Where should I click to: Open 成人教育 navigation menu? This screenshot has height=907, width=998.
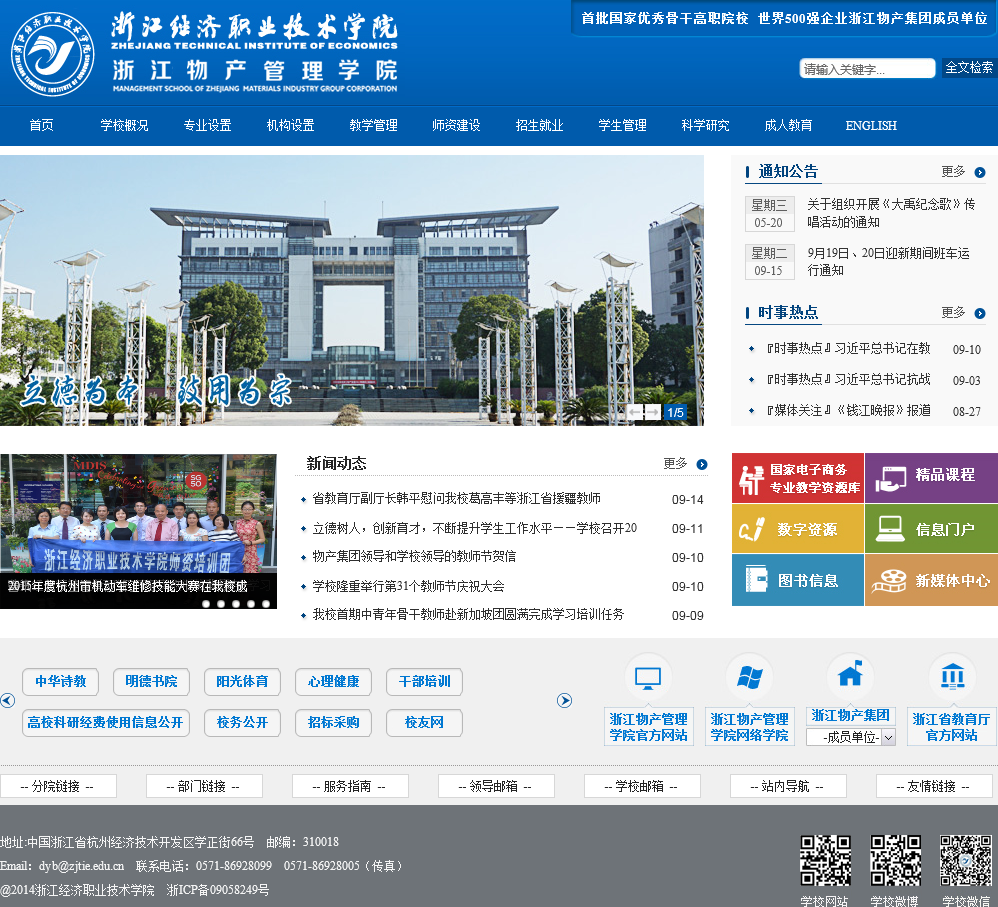[788, 125]
